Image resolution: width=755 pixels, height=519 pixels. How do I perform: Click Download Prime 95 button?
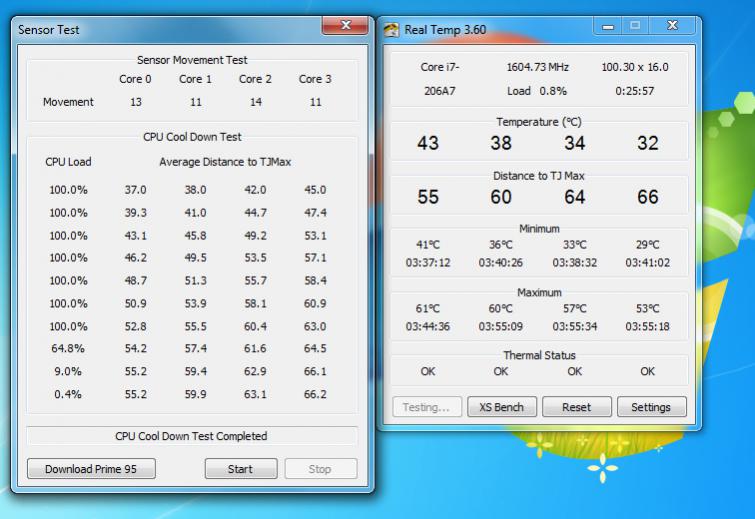click(91, 468)
